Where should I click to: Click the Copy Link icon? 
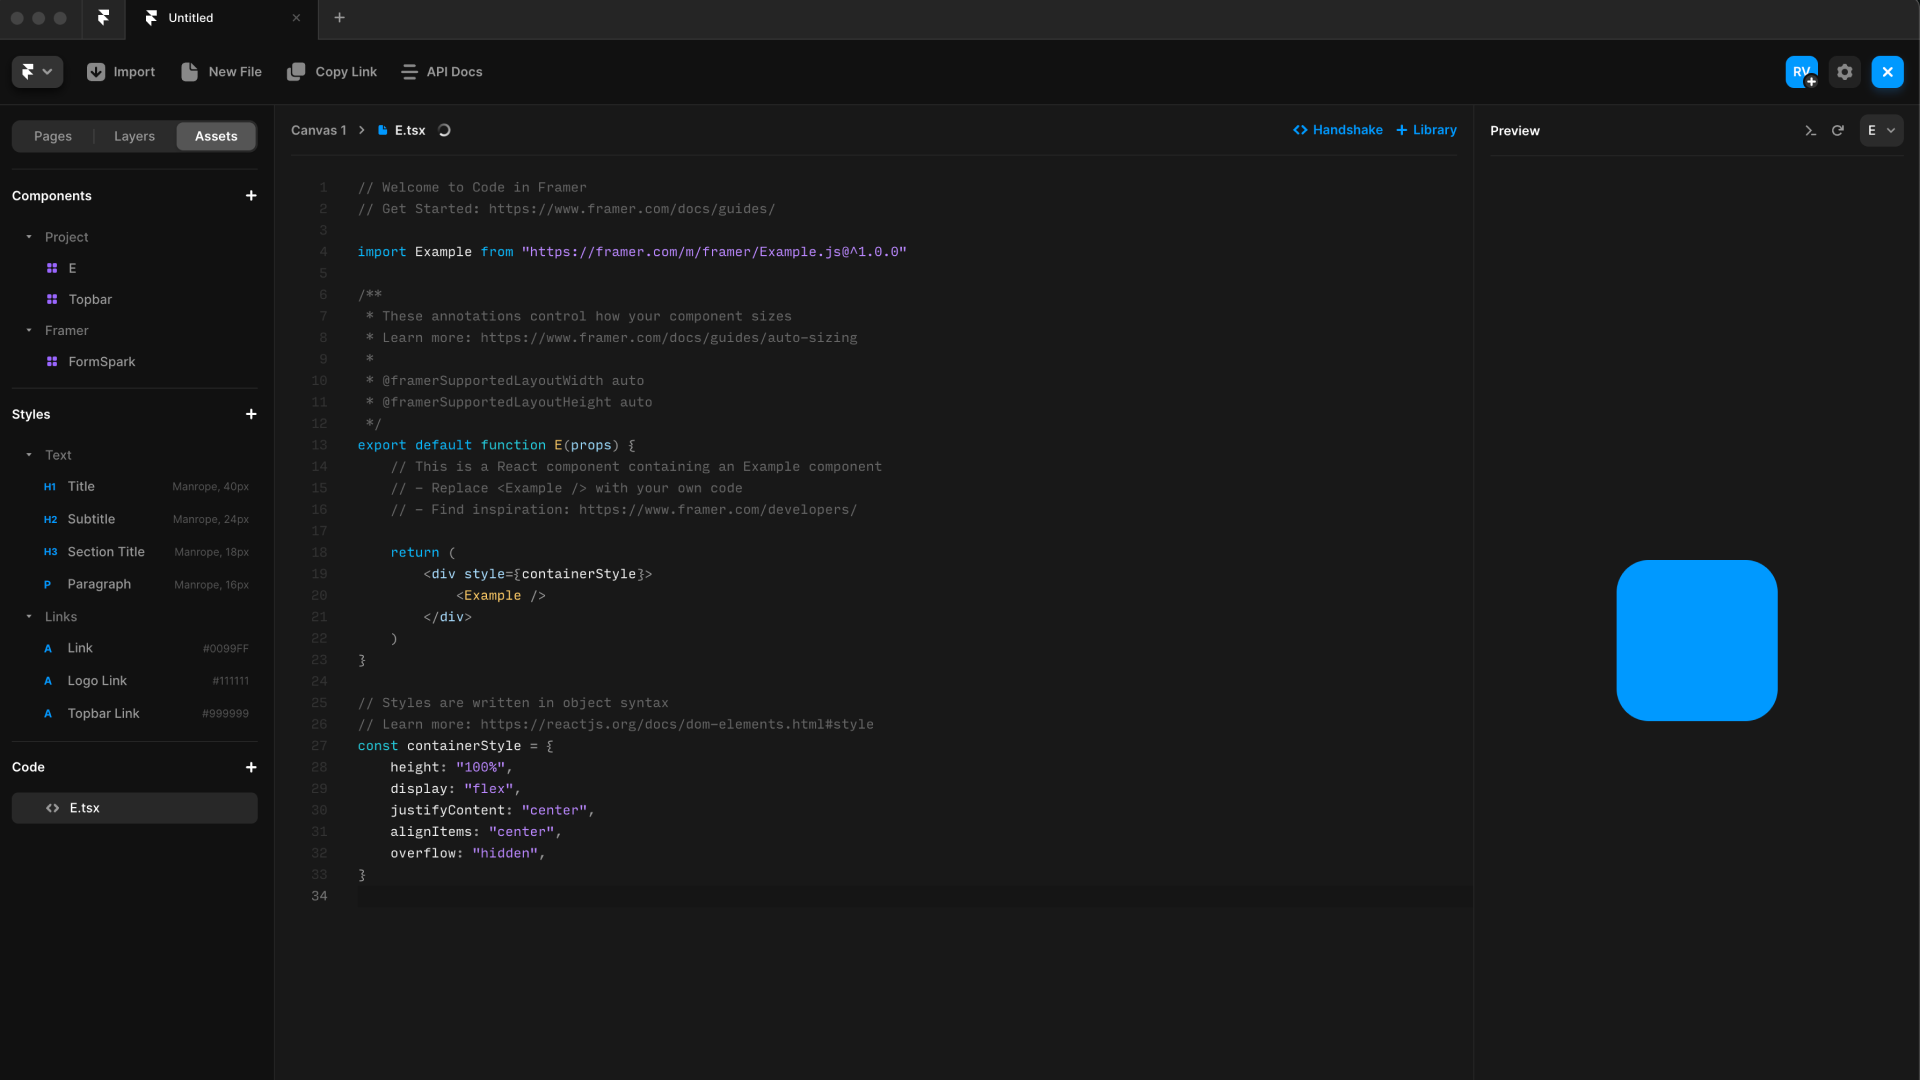296,72
